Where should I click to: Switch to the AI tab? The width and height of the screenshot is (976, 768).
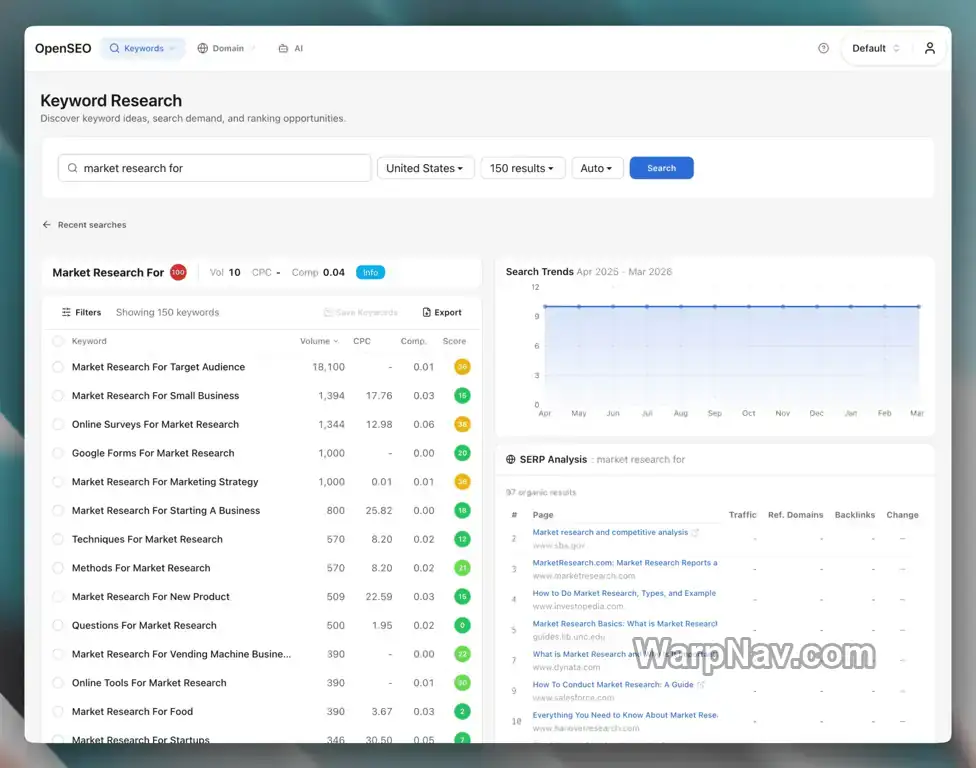click(291, 48)
